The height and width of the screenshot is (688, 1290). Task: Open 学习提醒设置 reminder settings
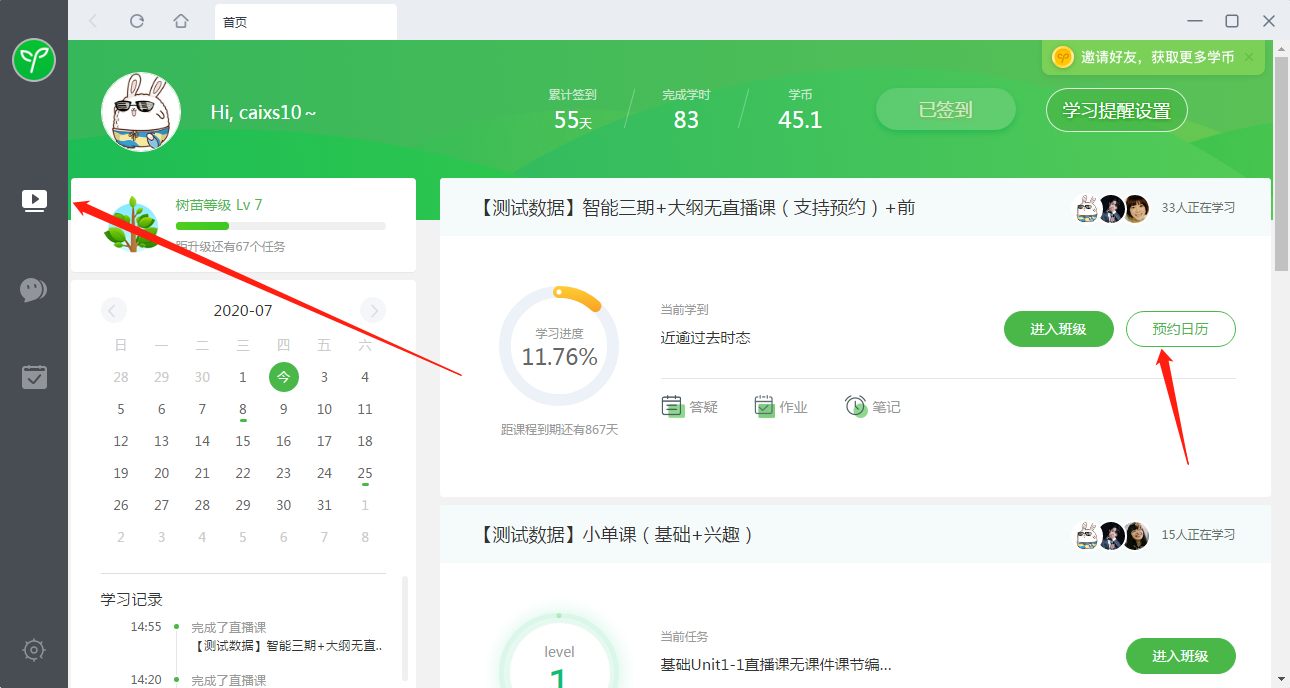pyautogui.click(x=1116, y=110)
